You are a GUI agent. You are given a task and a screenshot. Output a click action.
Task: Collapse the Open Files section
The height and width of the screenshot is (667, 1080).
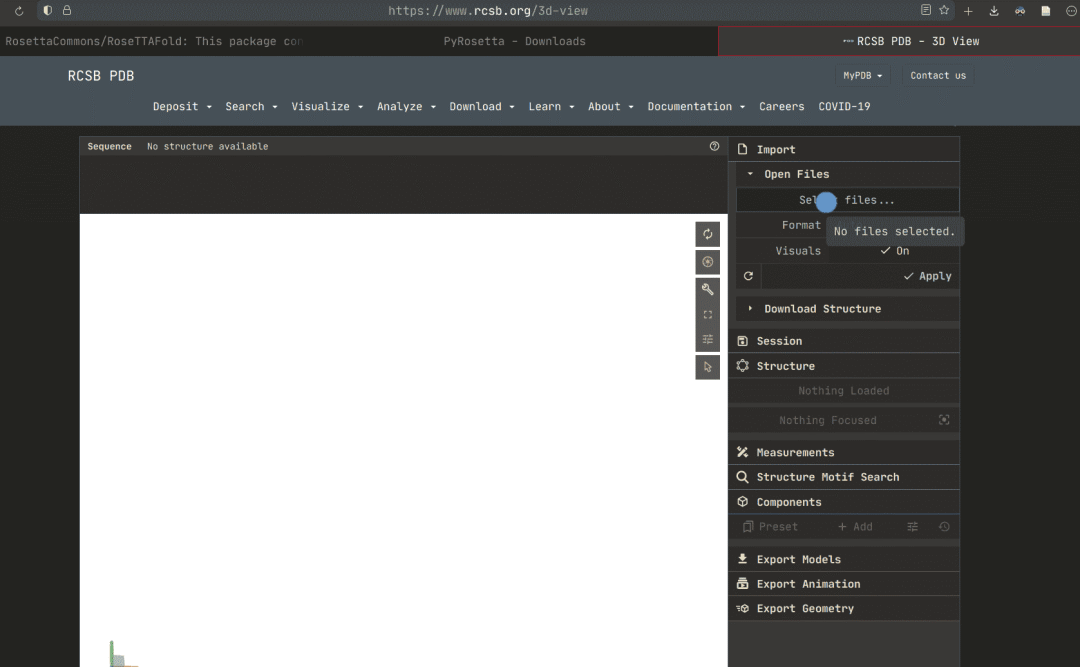point(847,174)
